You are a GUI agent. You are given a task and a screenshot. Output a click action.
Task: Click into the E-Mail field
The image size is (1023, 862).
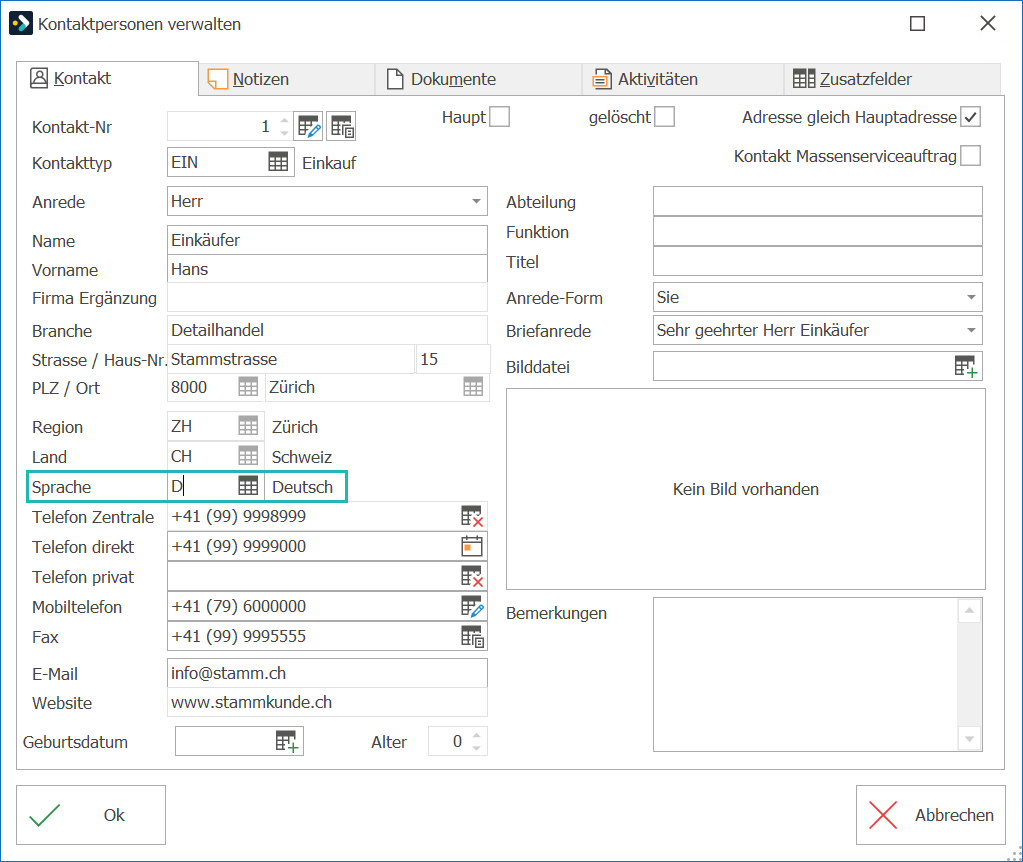327,673
